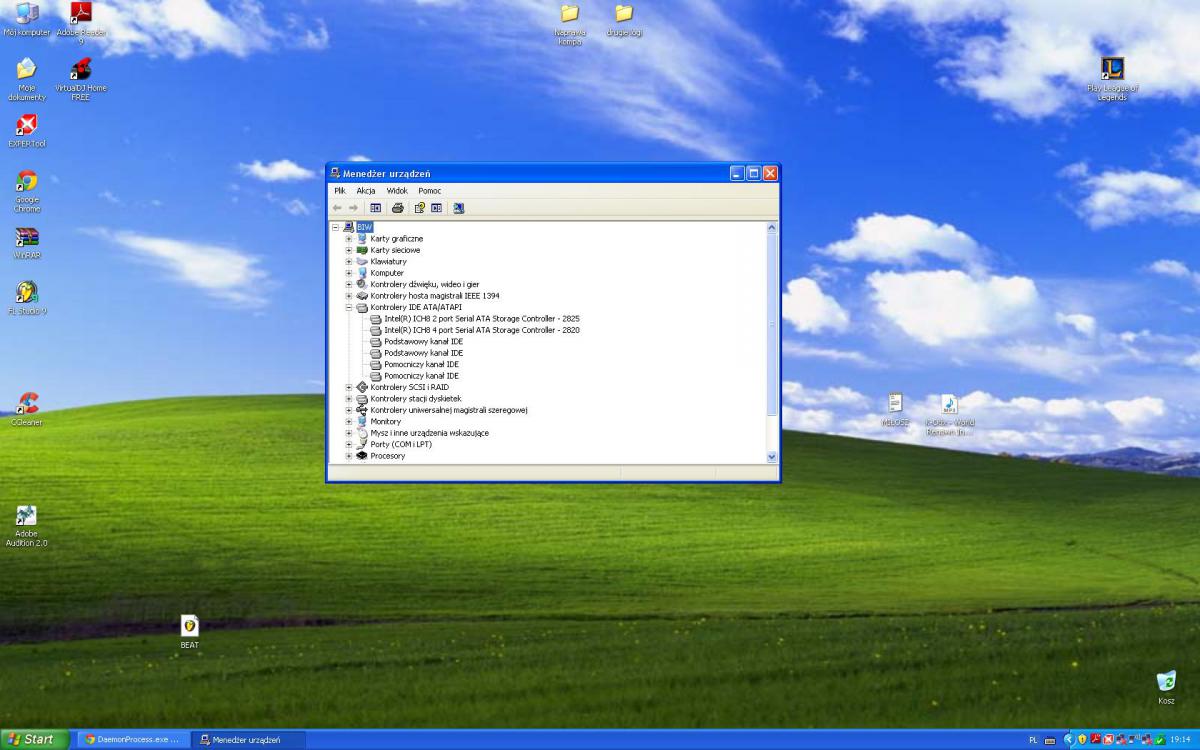
Task: Select the VirtualDJ Home FREE icon
Action: [81, 79]
